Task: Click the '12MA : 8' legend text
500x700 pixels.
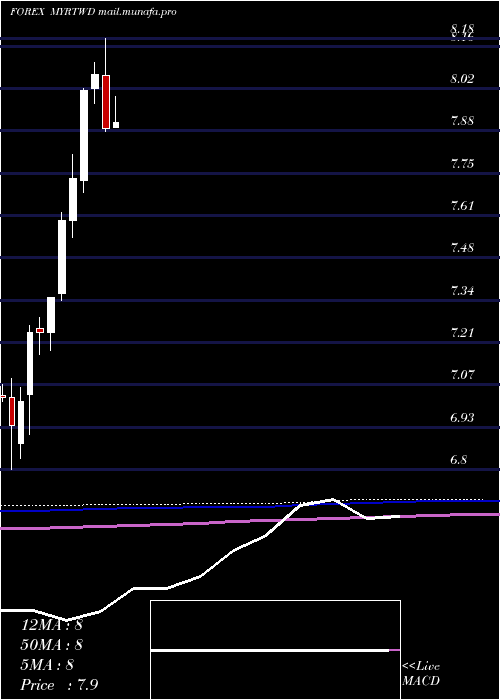Action: tap(51, 625)
